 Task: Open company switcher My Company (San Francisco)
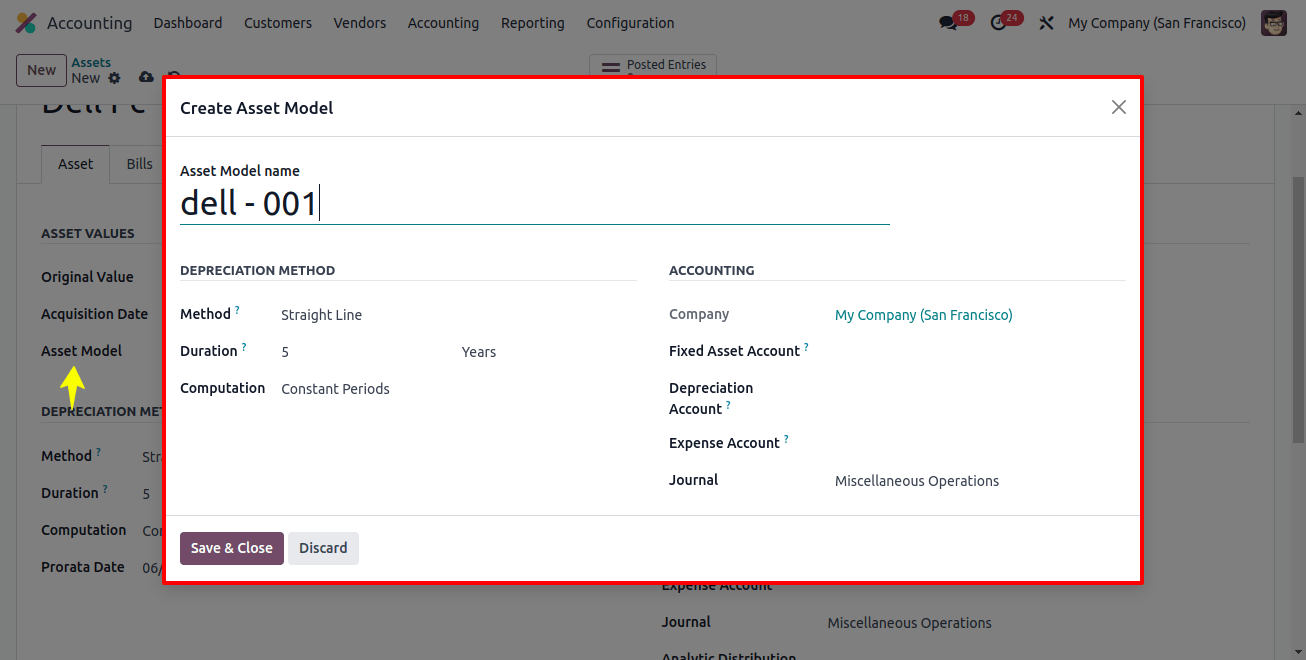(x=1157, y=23)
